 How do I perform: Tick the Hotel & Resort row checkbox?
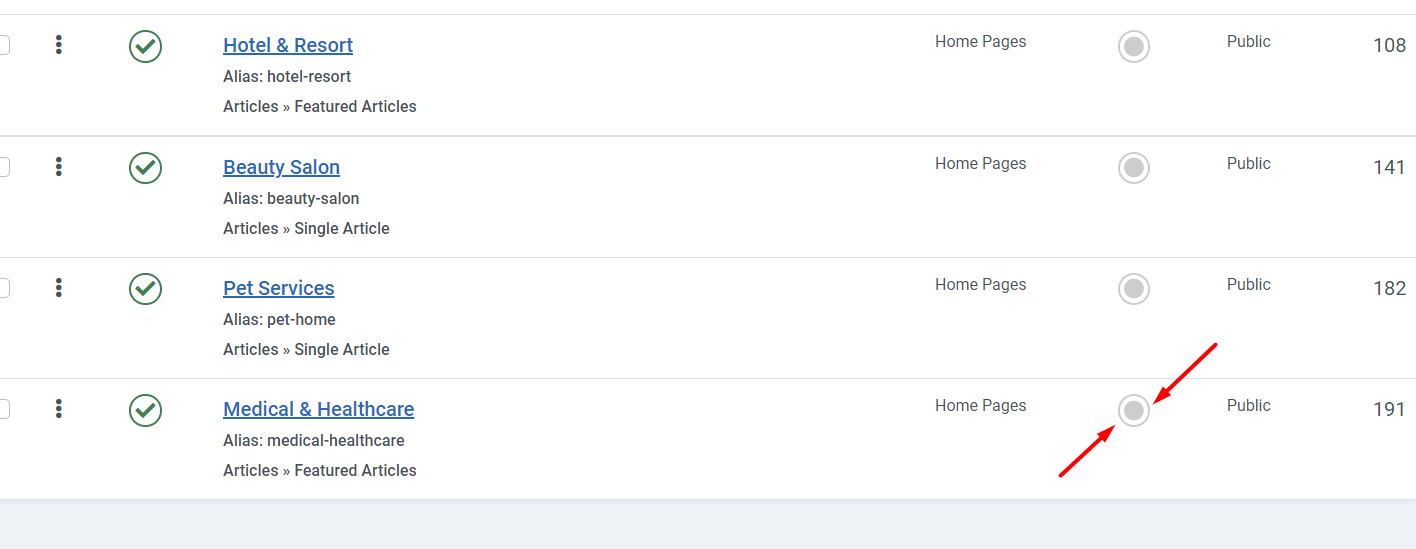click(x=3, y=45)
